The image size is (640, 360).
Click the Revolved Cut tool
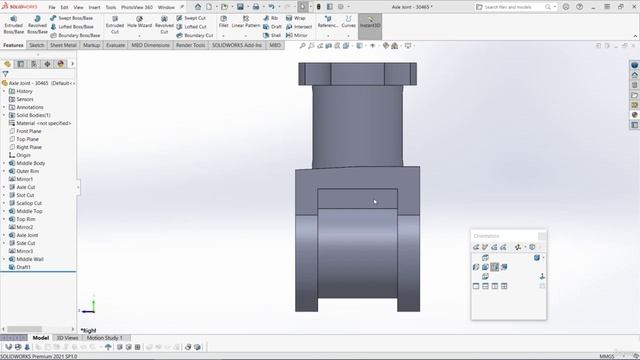164,25
